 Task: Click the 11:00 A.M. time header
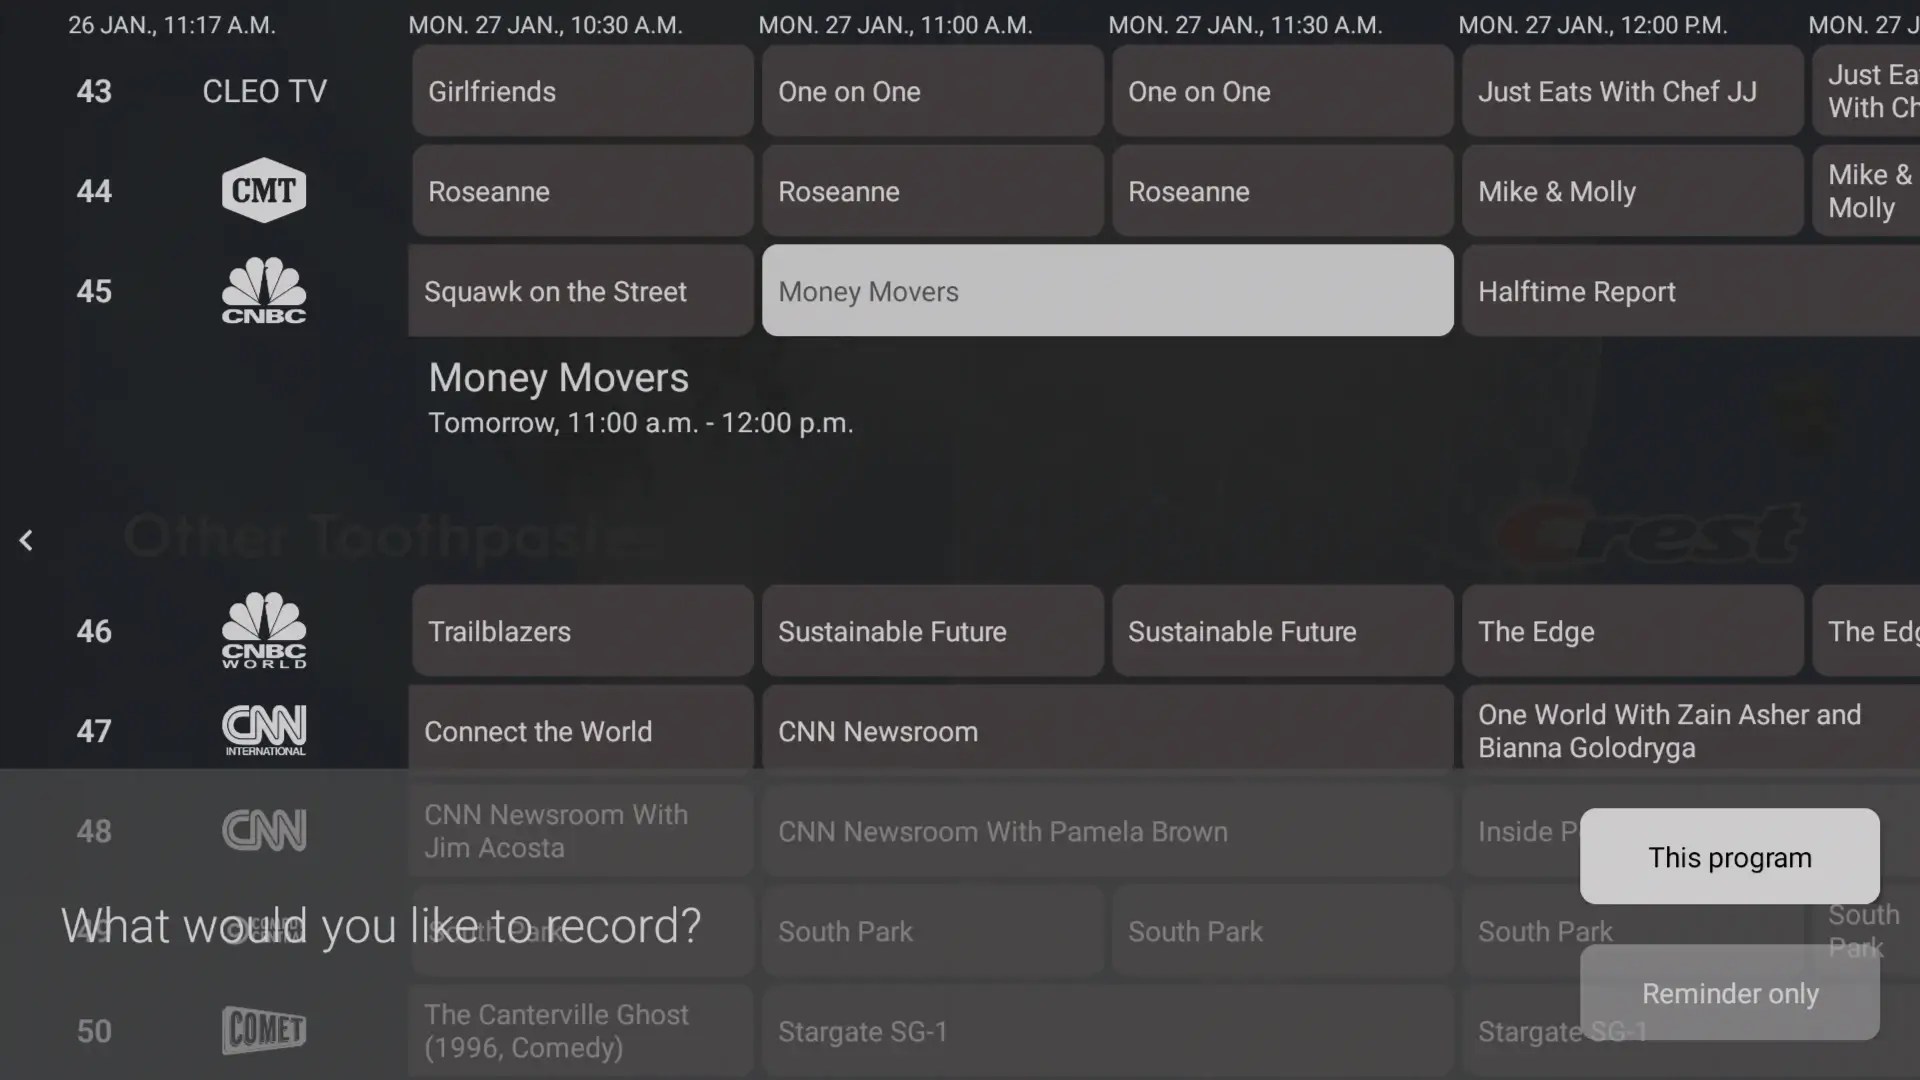coord(896,25)
